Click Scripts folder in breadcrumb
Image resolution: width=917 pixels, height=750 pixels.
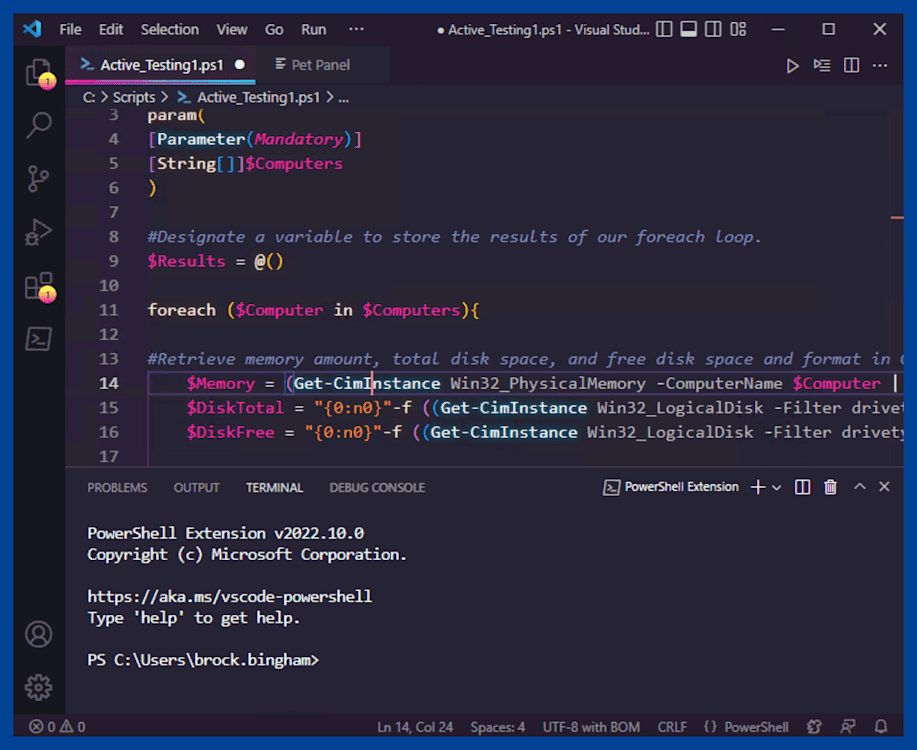pos(134,97)
